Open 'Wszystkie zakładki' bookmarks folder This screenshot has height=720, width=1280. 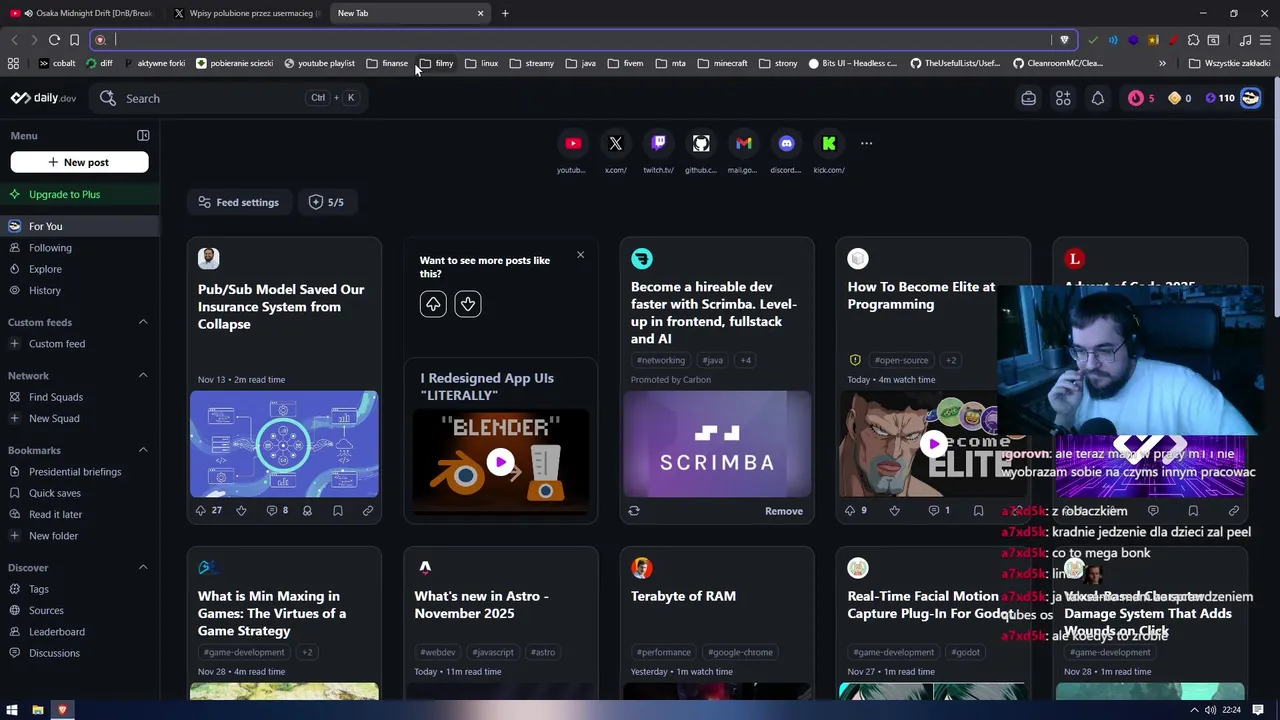click(x=1229, y=63)
